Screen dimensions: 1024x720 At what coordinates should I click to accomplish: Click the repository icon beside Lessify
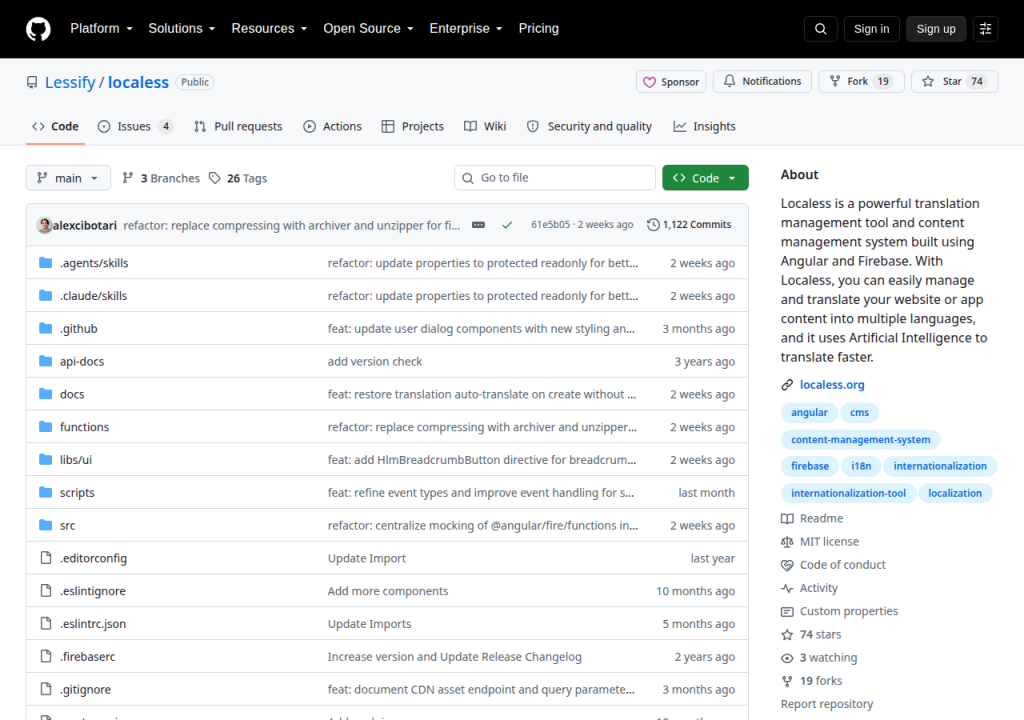pyautogui.click(x=32, y=82)
